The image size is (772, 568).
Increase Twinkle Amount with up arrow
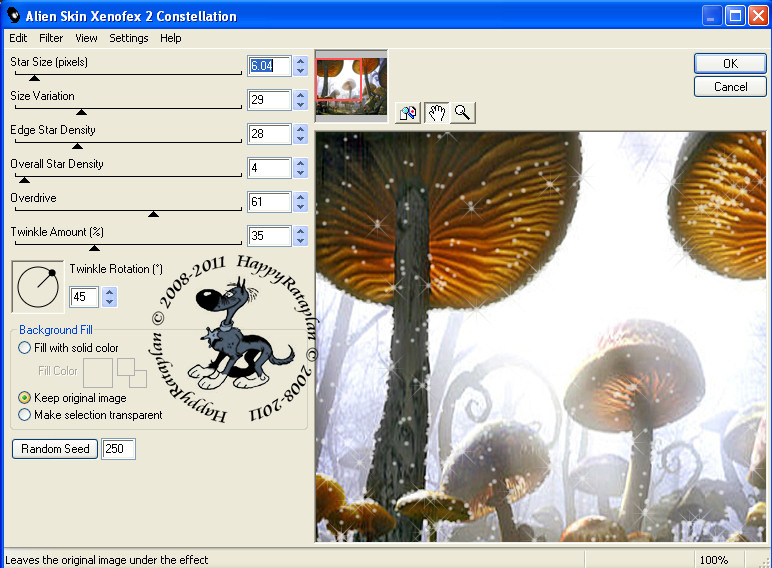[x=300, y=230]
